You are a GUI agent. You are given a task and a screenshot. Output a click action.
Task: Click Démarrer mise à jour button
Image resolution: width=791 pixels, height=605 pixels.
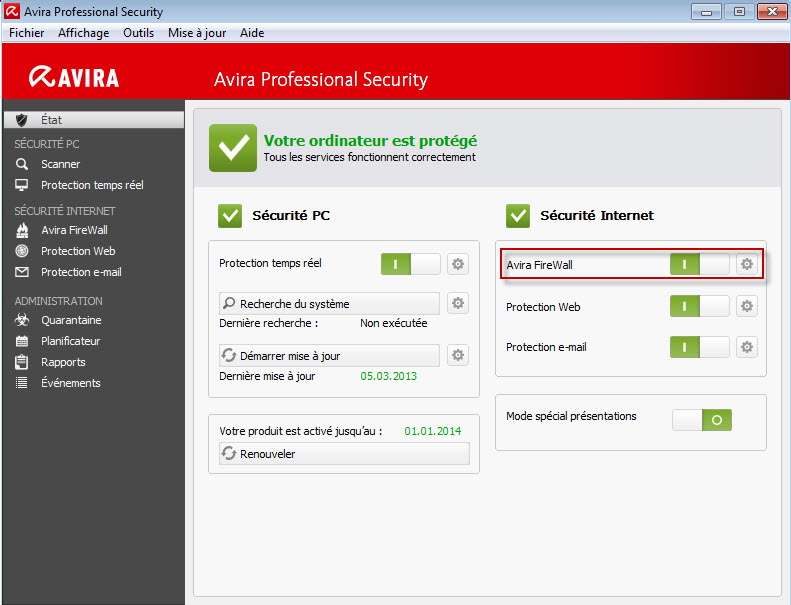click(x=329, y=356)
